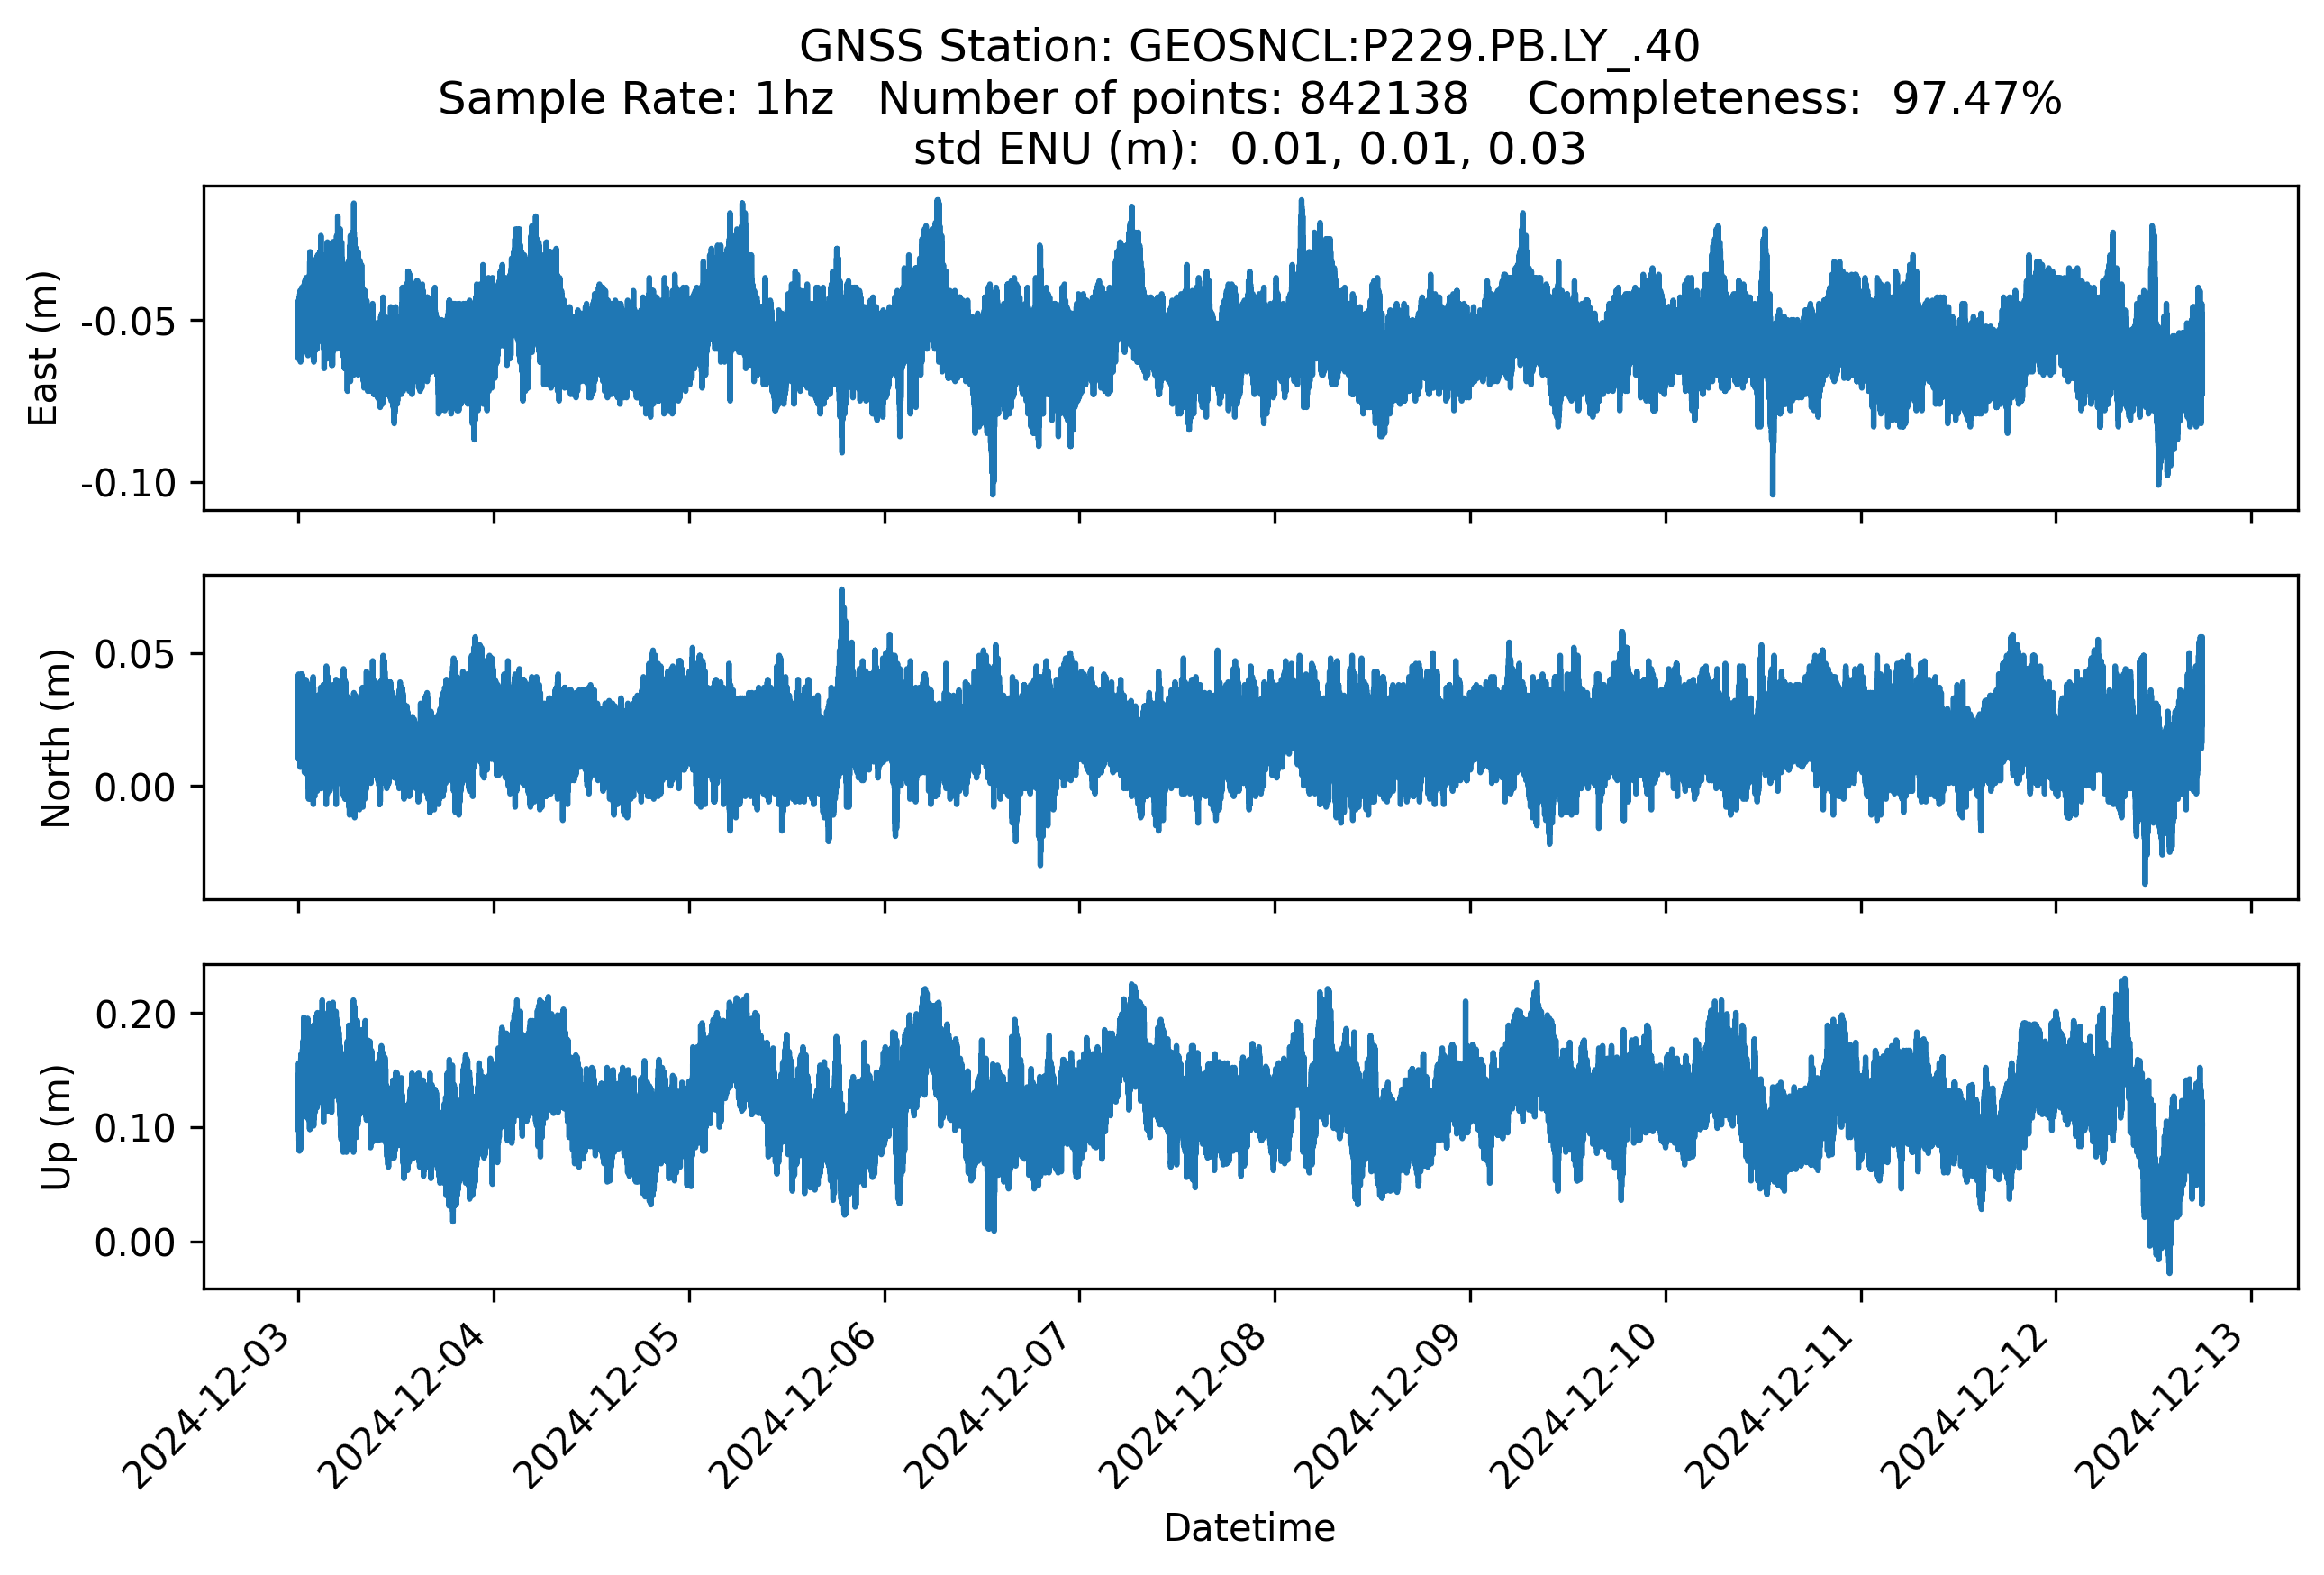The height and width of the screenshot is (1575, 2324).
Task: Click the Datetime x-axis label
Action: point(1249,1528)
